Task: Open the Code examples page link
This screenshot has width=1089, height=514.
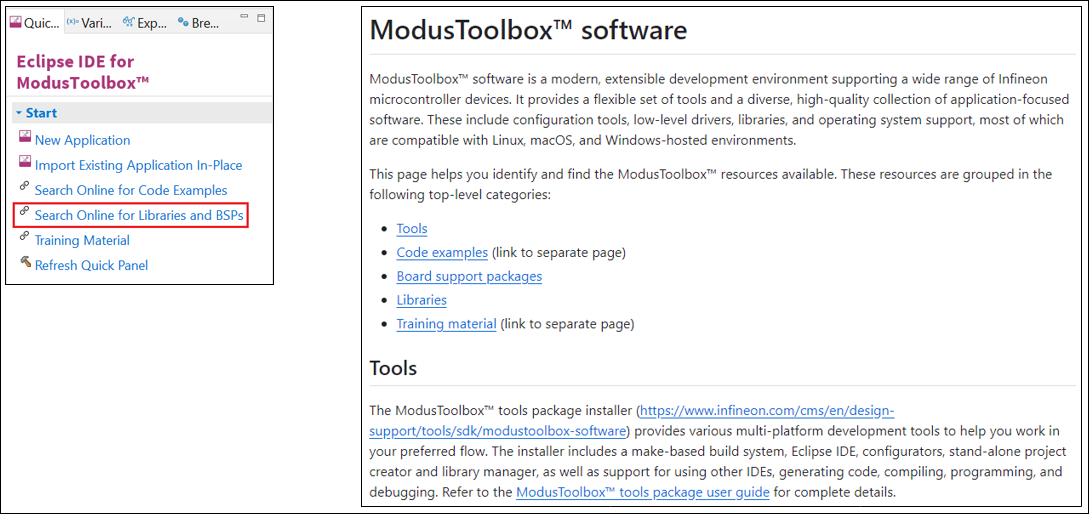Action: pos(442,252)
